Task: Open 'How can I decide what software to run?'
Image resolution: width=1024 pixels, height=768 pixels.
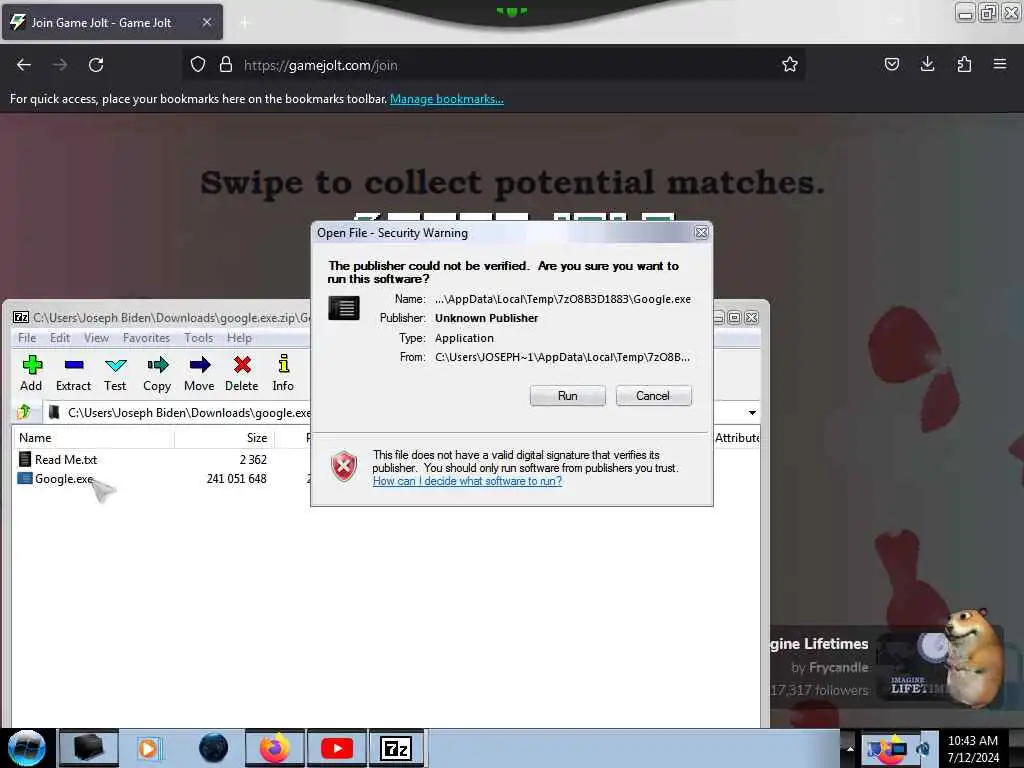Action: [x=468, y=481]
